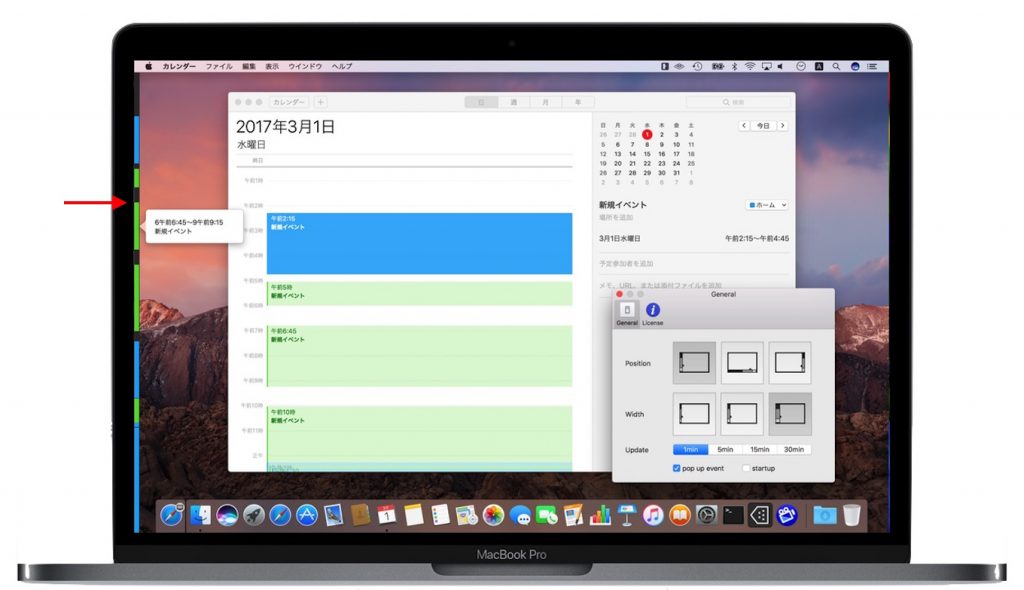Switch to the License preferences tab

coord(652,314)
